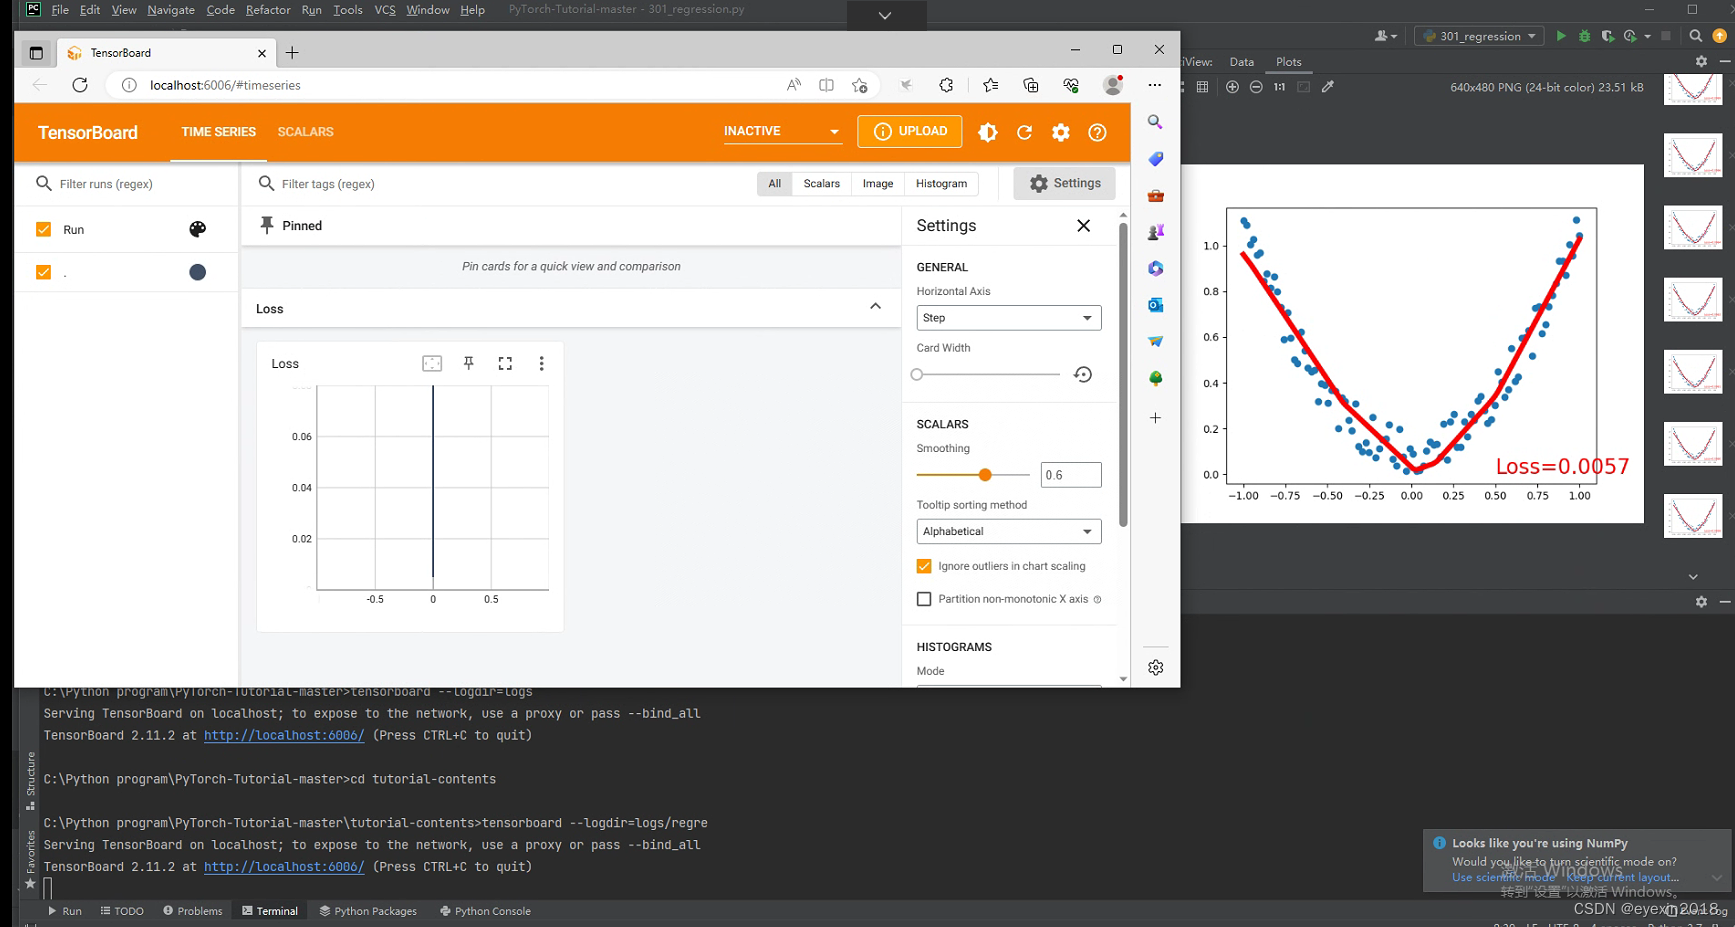Image resolution: width=1735 pixels, height=927 pixels.
Task: Click the UPLOAD button
Action: [x=910, y=131]
